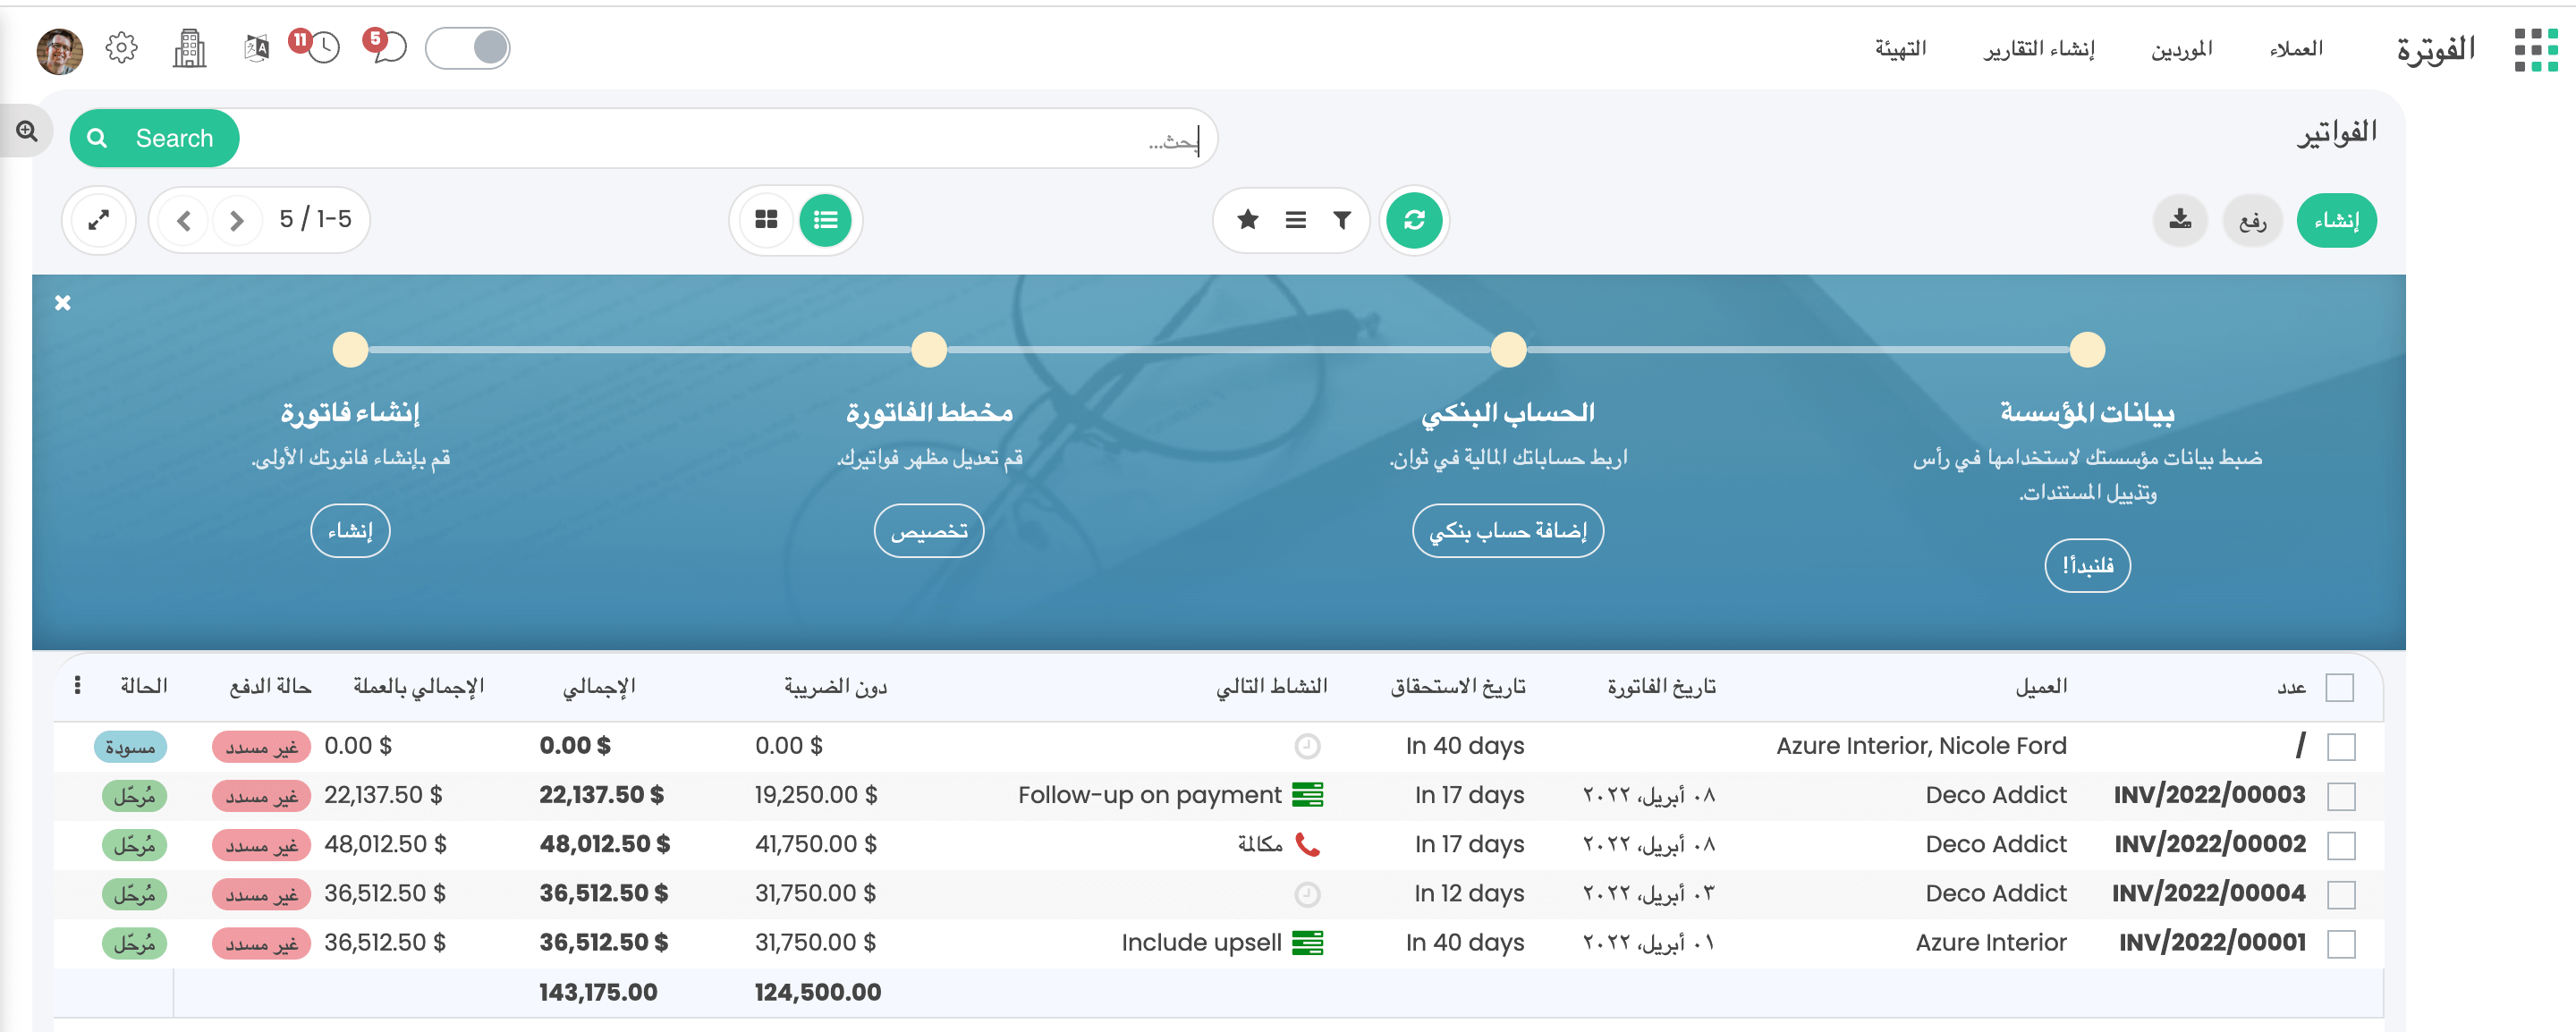Open the group-by lines dropdown

tap(1295, 220)
